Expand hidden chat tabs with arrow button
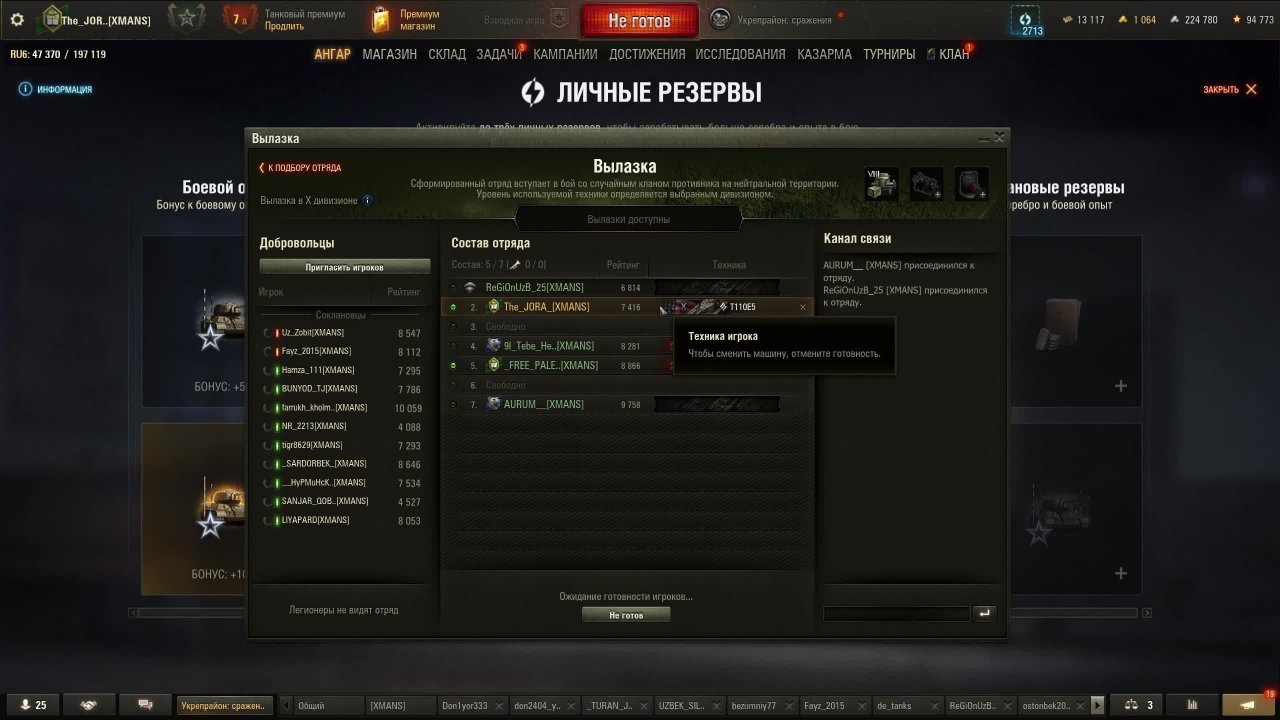The width and height of the screenshot is (1280, 720). 1098,705
